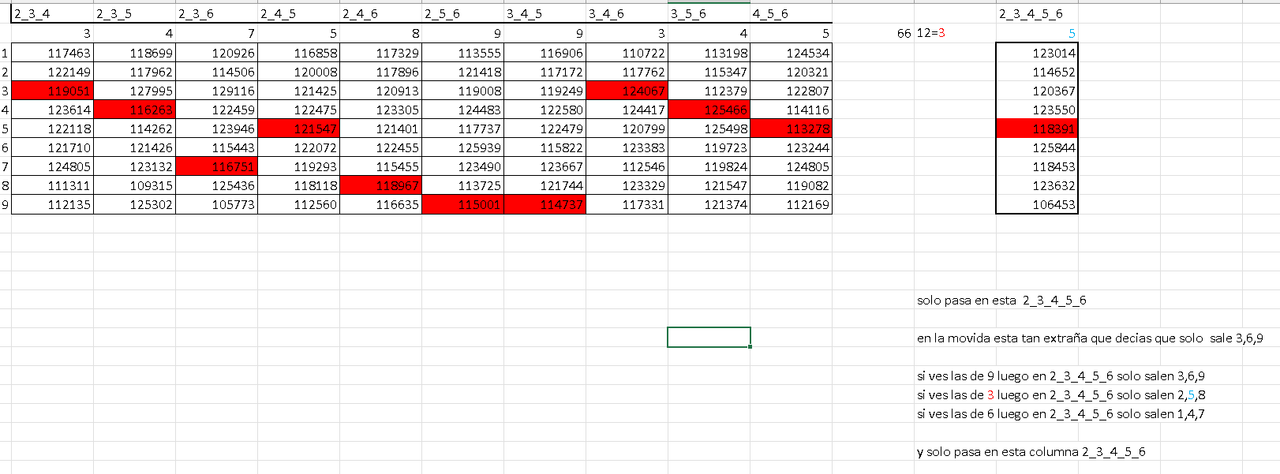Select cell with value 112169
Screen dimensions: 1280x474
point(791,204)
